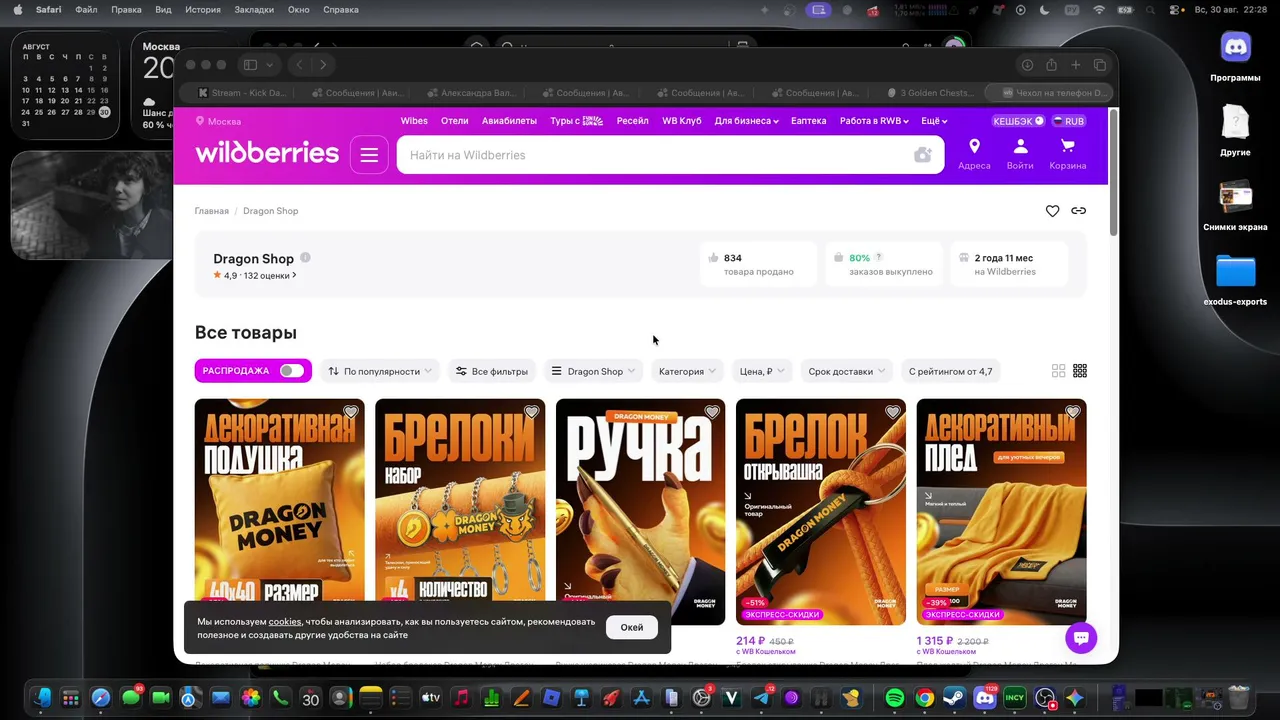The height and width of the screenshot is (720, 1280).
Task: Open the exodus-exports desktop folder
Action: click(1235, 279)
